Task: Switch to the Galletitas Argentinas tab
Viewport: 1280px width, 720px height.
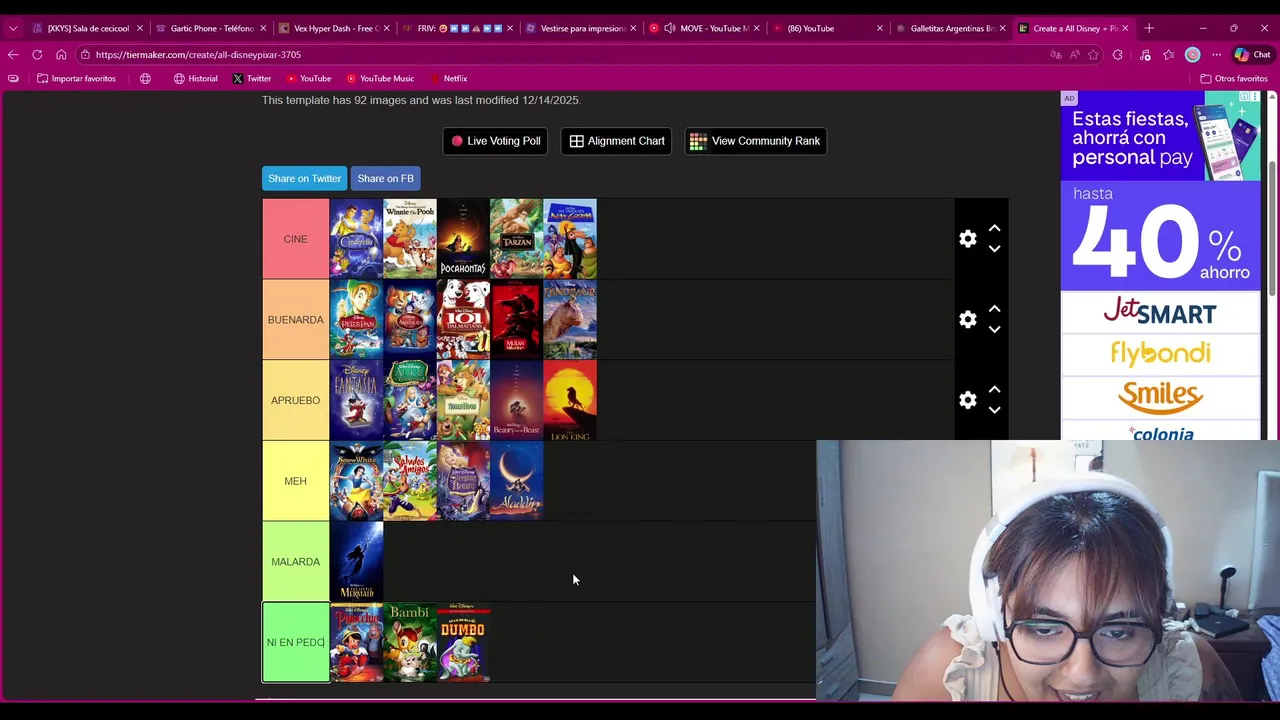Action: (x=951, y=28)
